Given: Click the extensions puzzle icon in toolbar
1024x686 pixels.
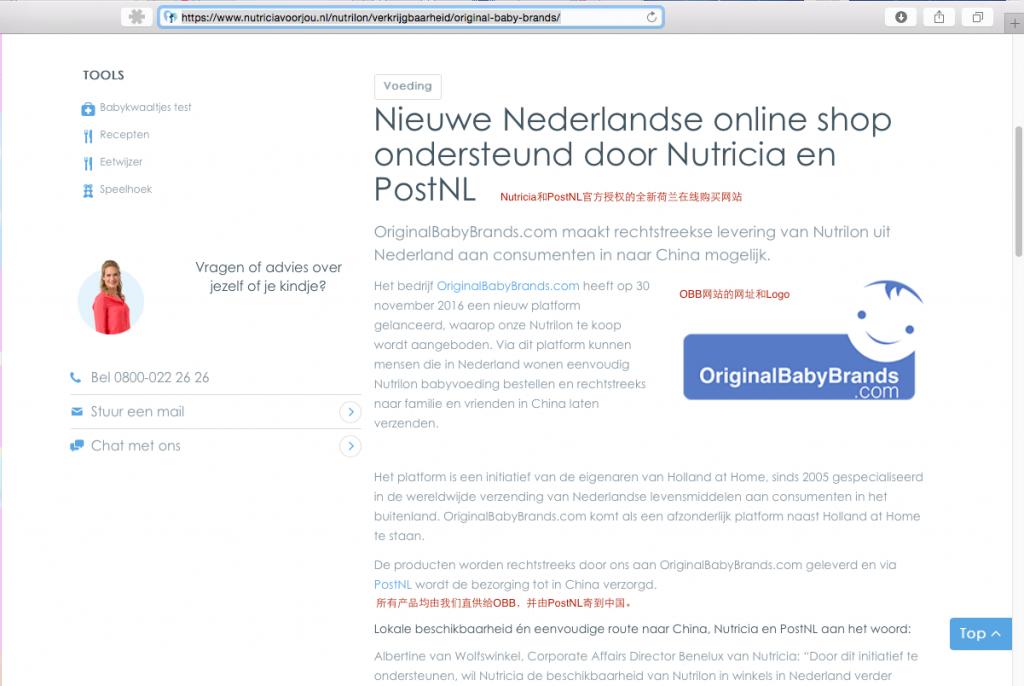Looking at the screenshot, I should click(136, 17).
